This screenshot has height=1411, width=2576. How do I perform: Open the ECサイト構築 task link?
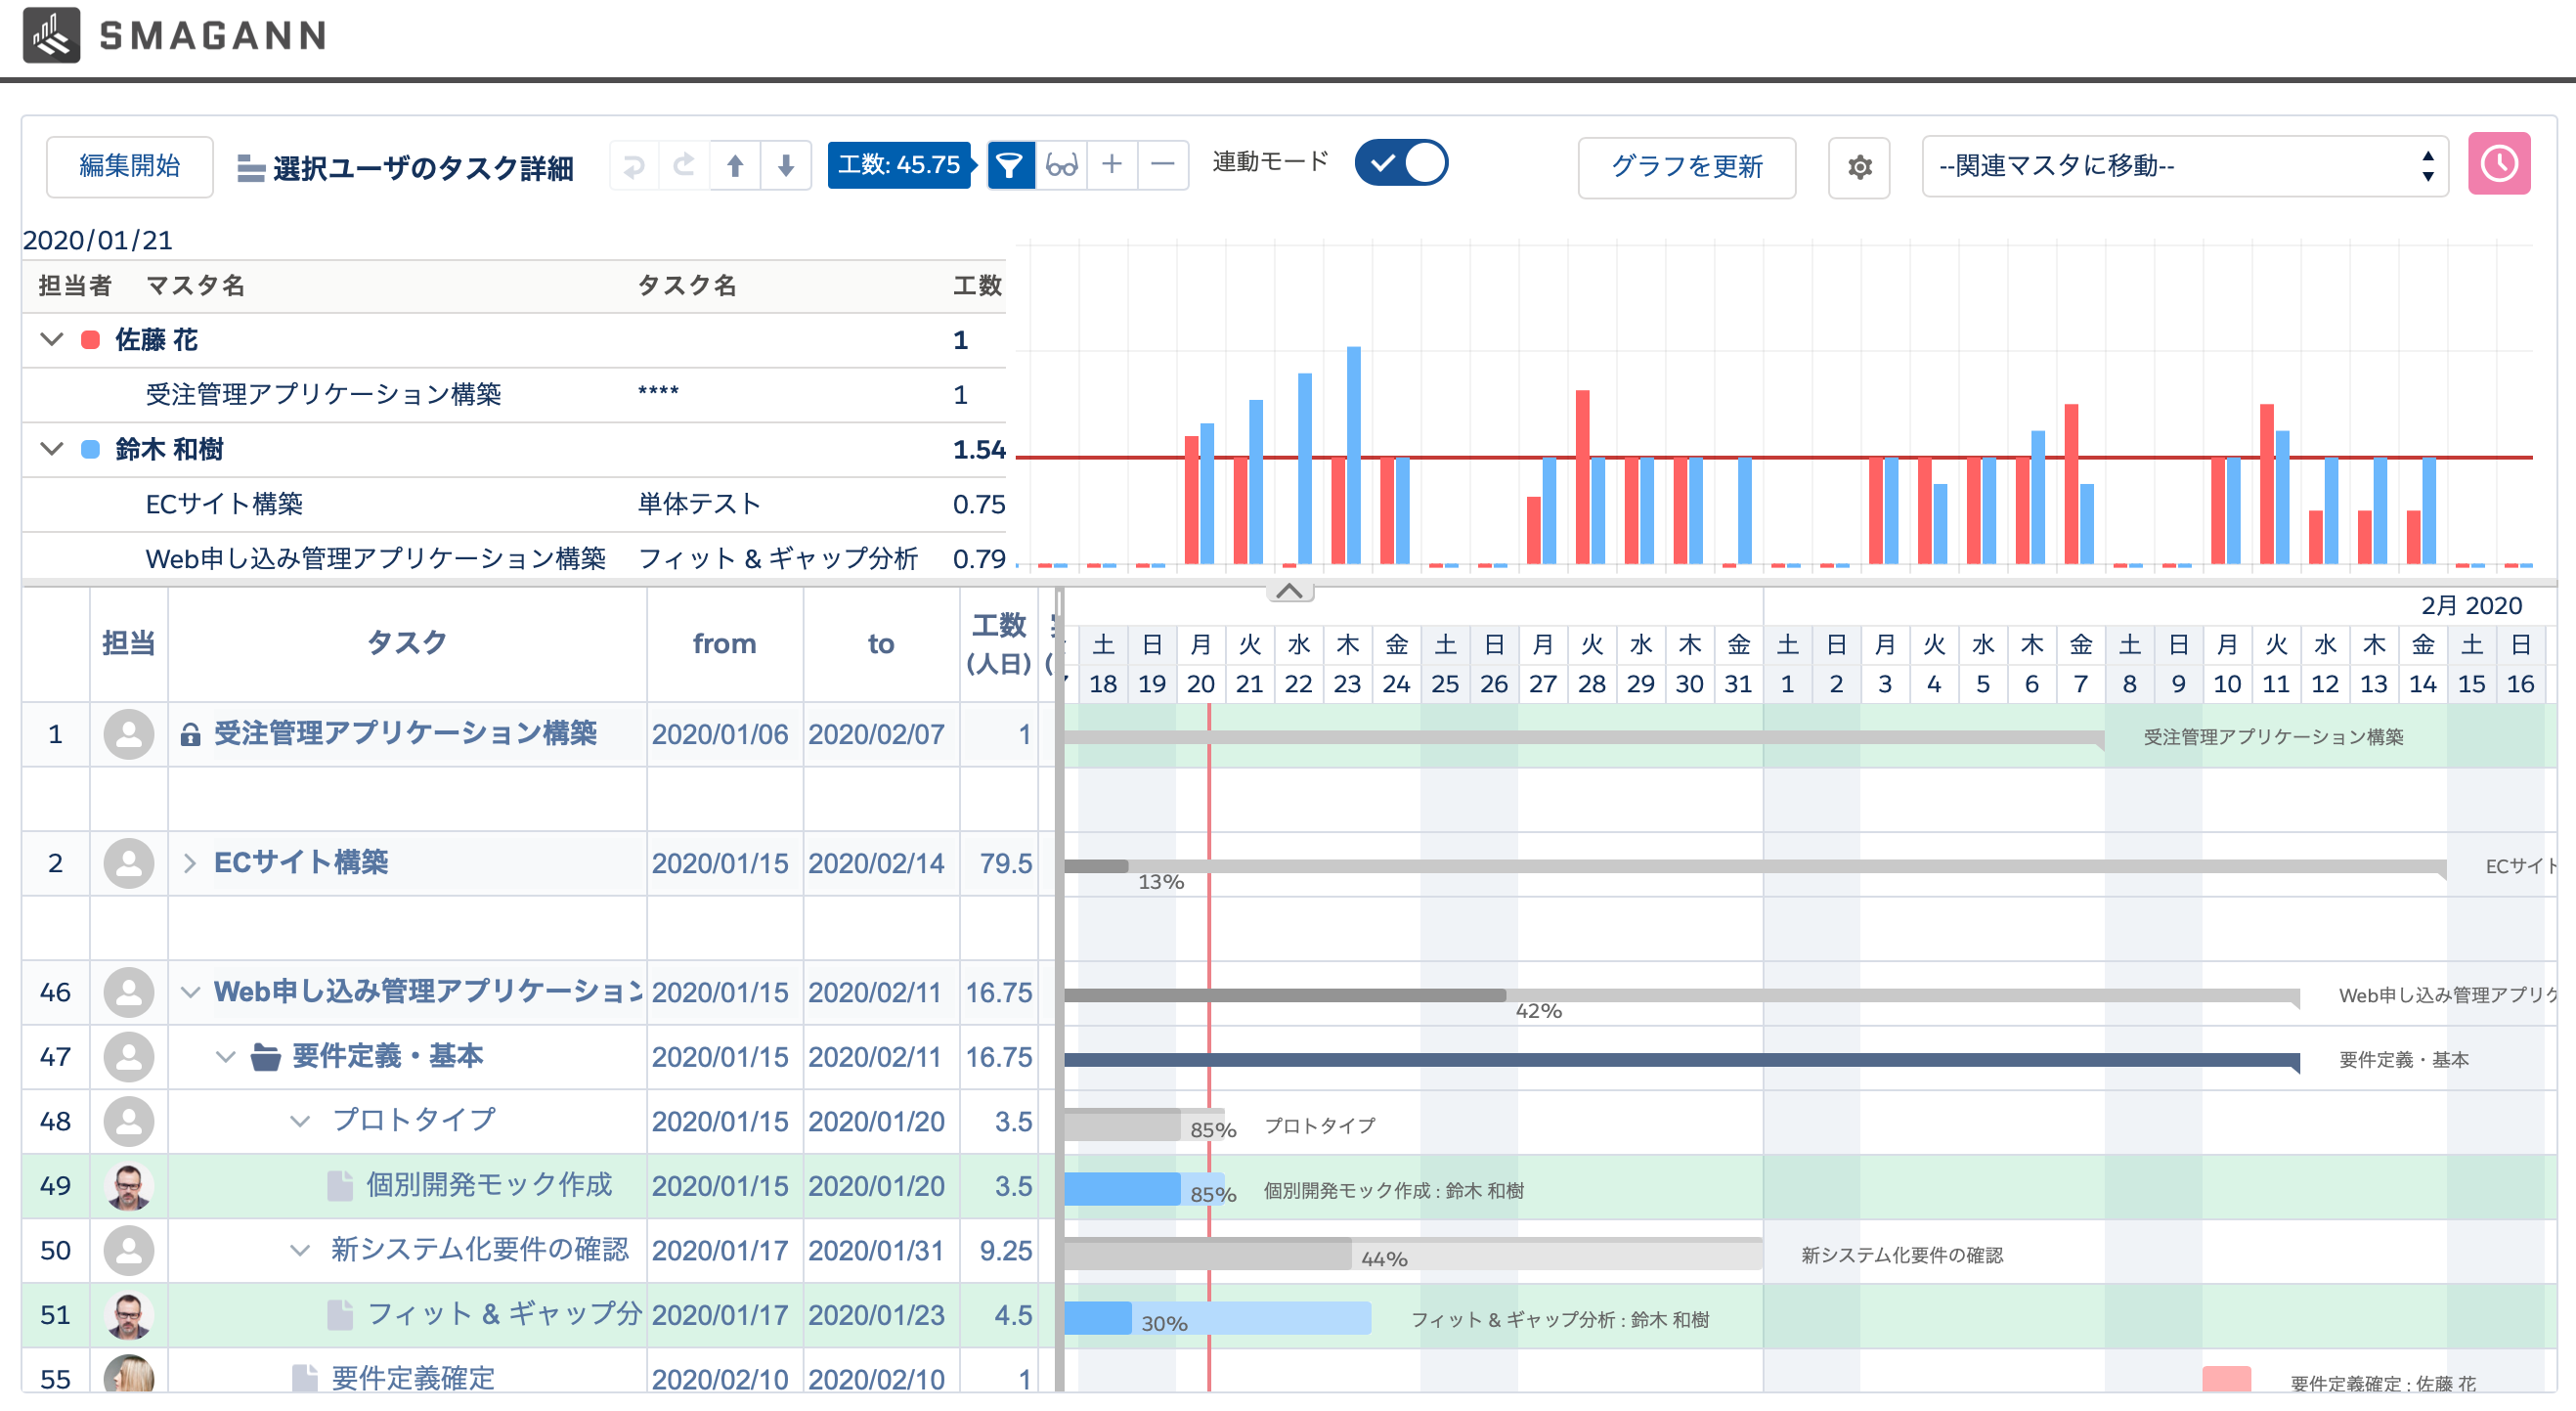(x=301, y=863)
